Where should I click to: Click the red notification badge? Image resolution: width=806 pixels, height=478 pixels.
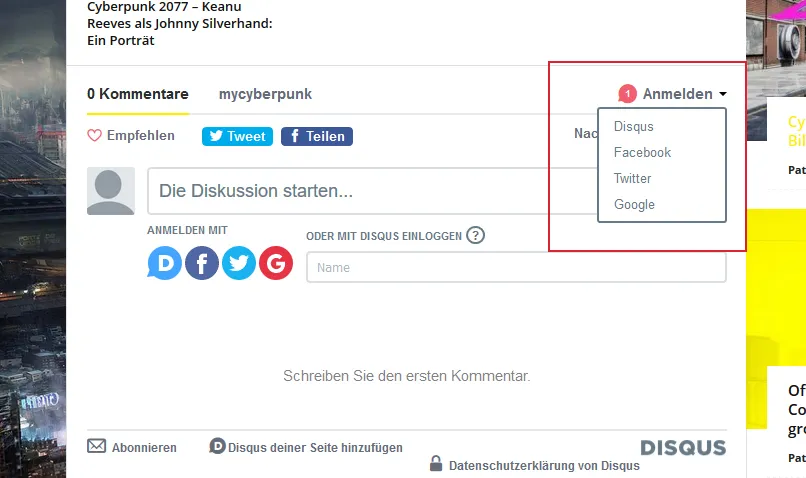(628, 94)
